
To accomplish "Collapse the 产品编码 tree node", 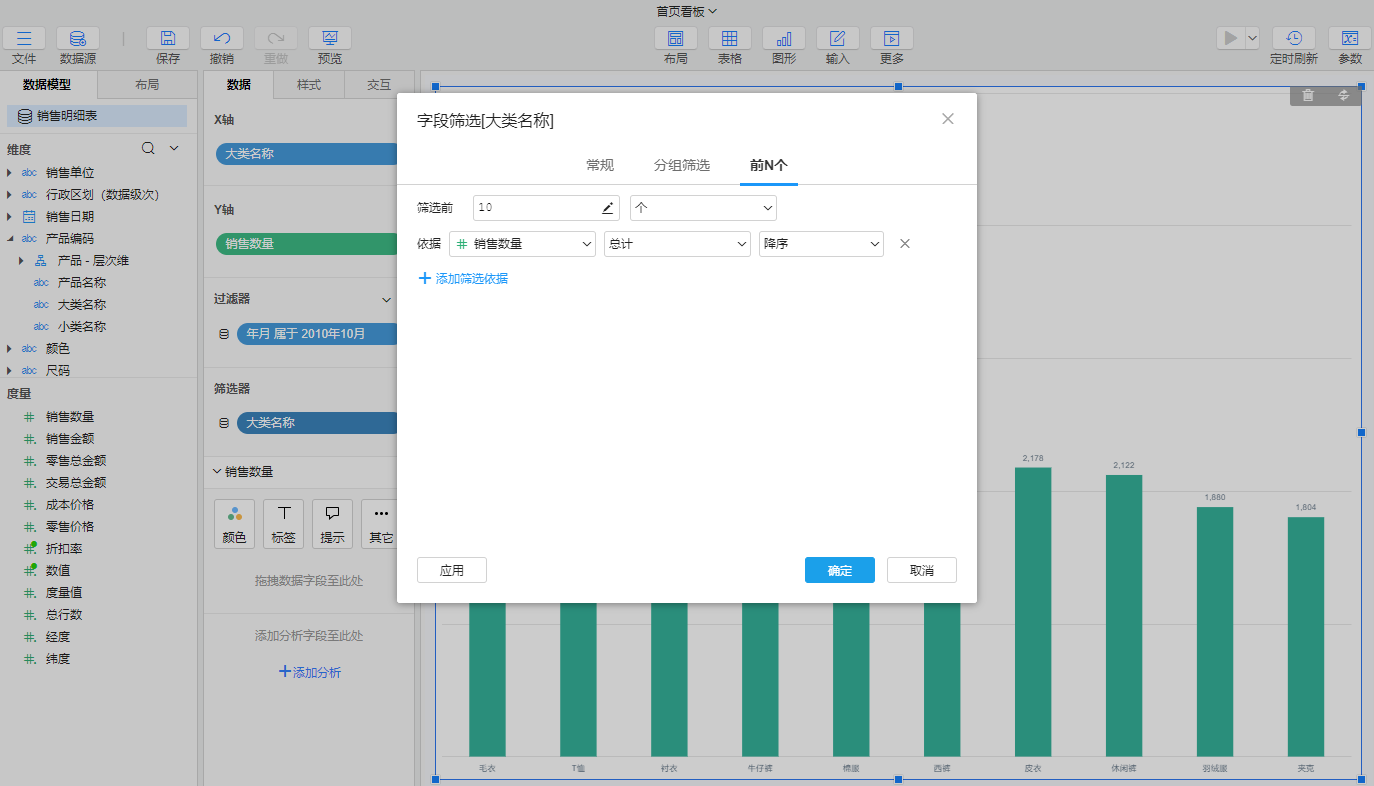I will [x=10, y=239].
